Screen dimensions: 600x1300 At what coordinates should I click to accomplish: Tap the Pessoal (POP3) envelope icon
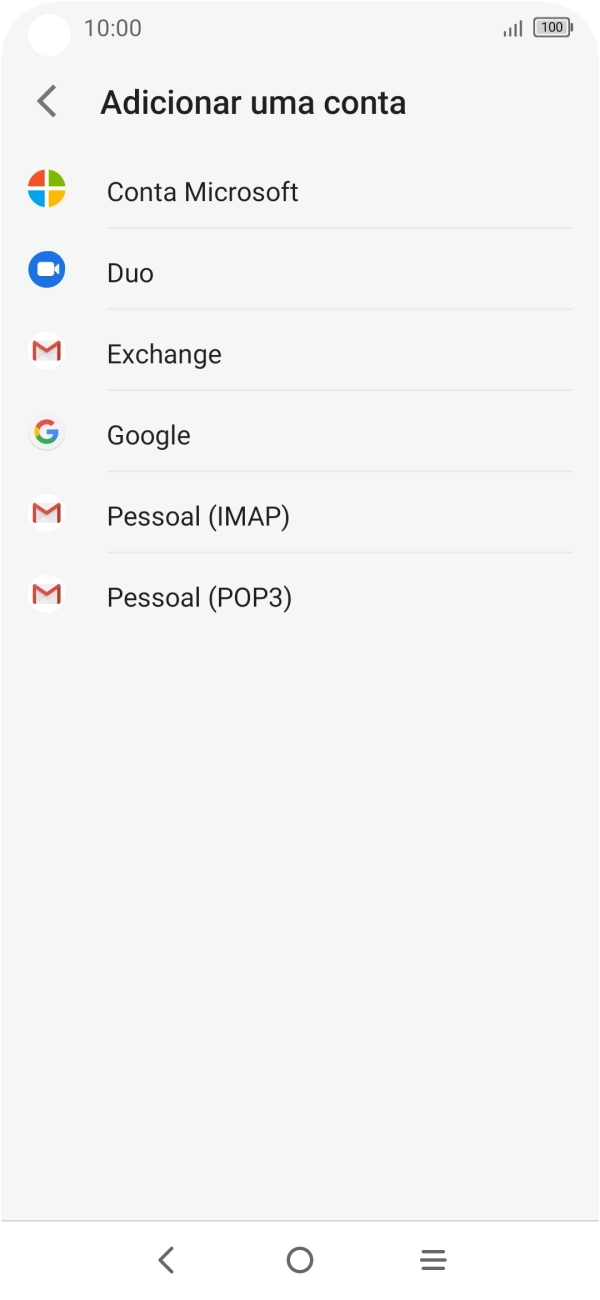(x=46, y=595)
